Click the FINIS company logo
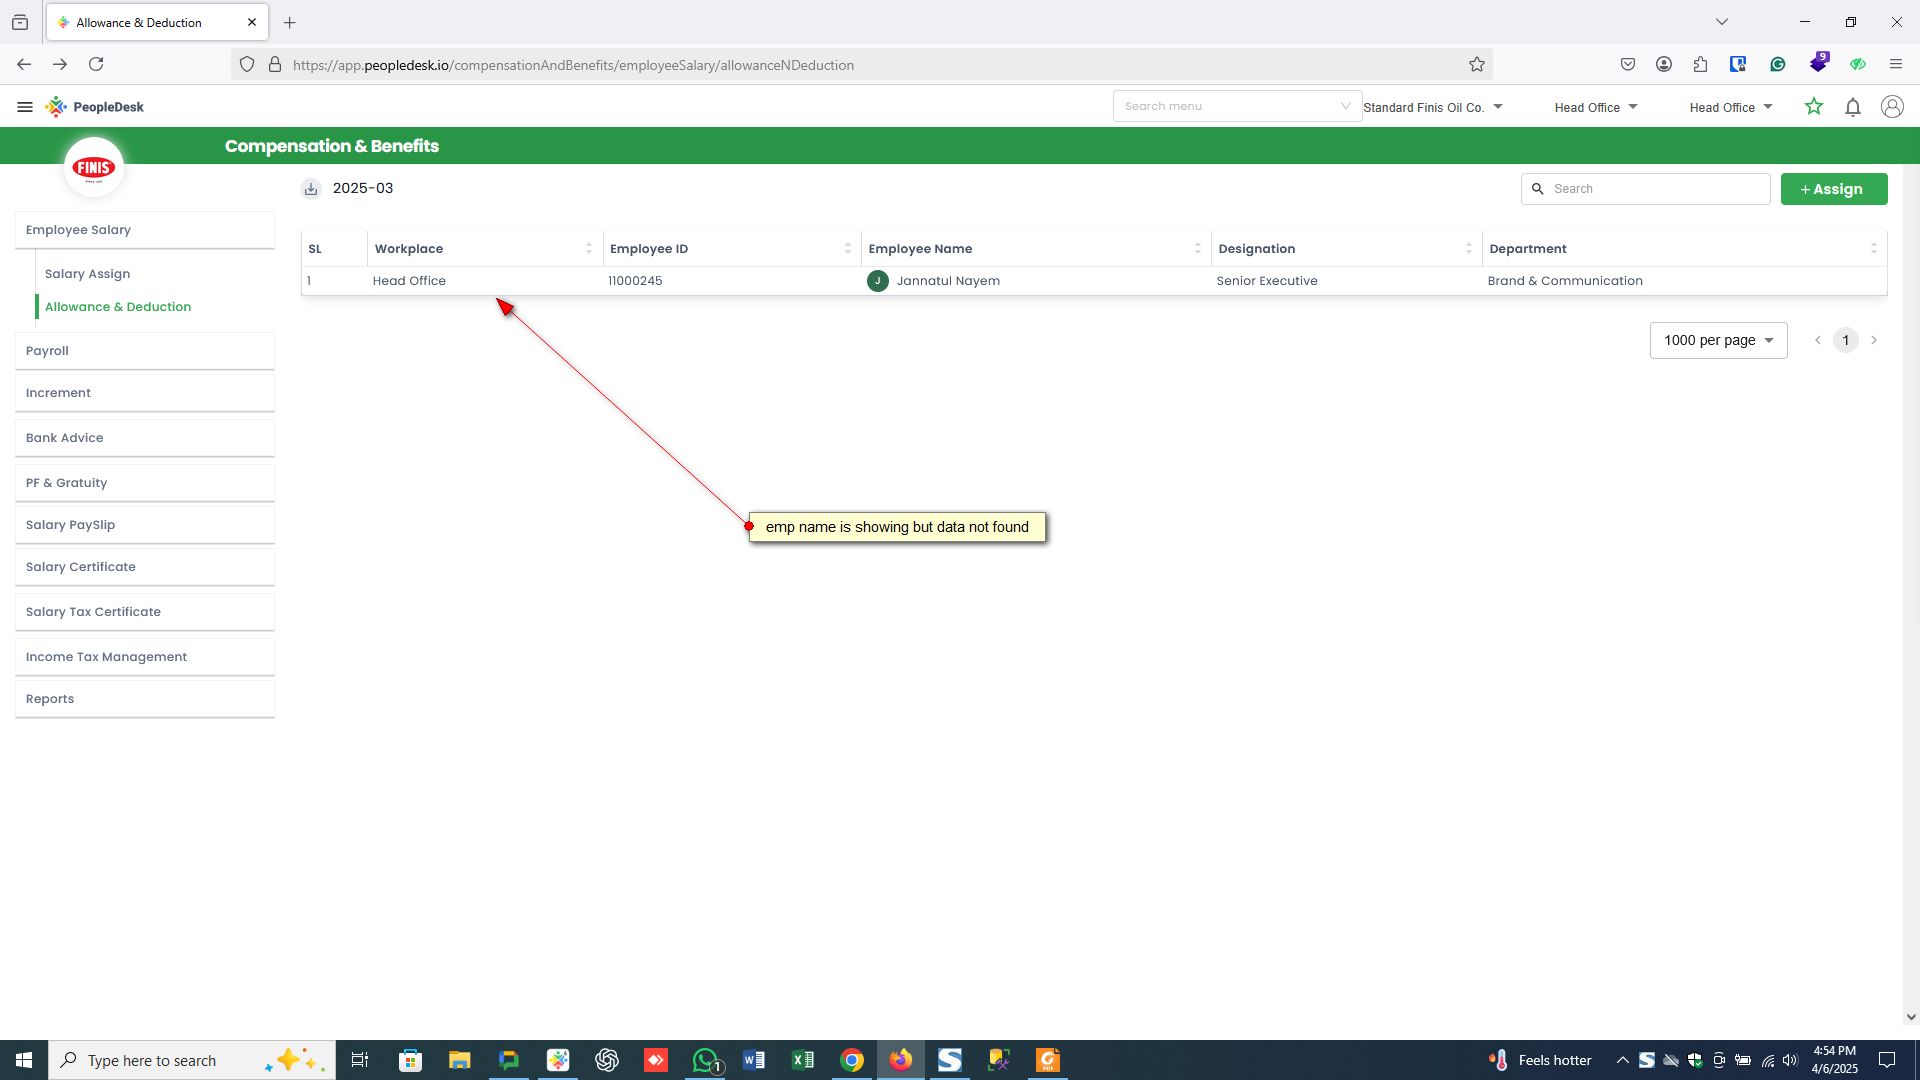The height and width of the screenshot is (1080, 1920). (x=94, y=168)
